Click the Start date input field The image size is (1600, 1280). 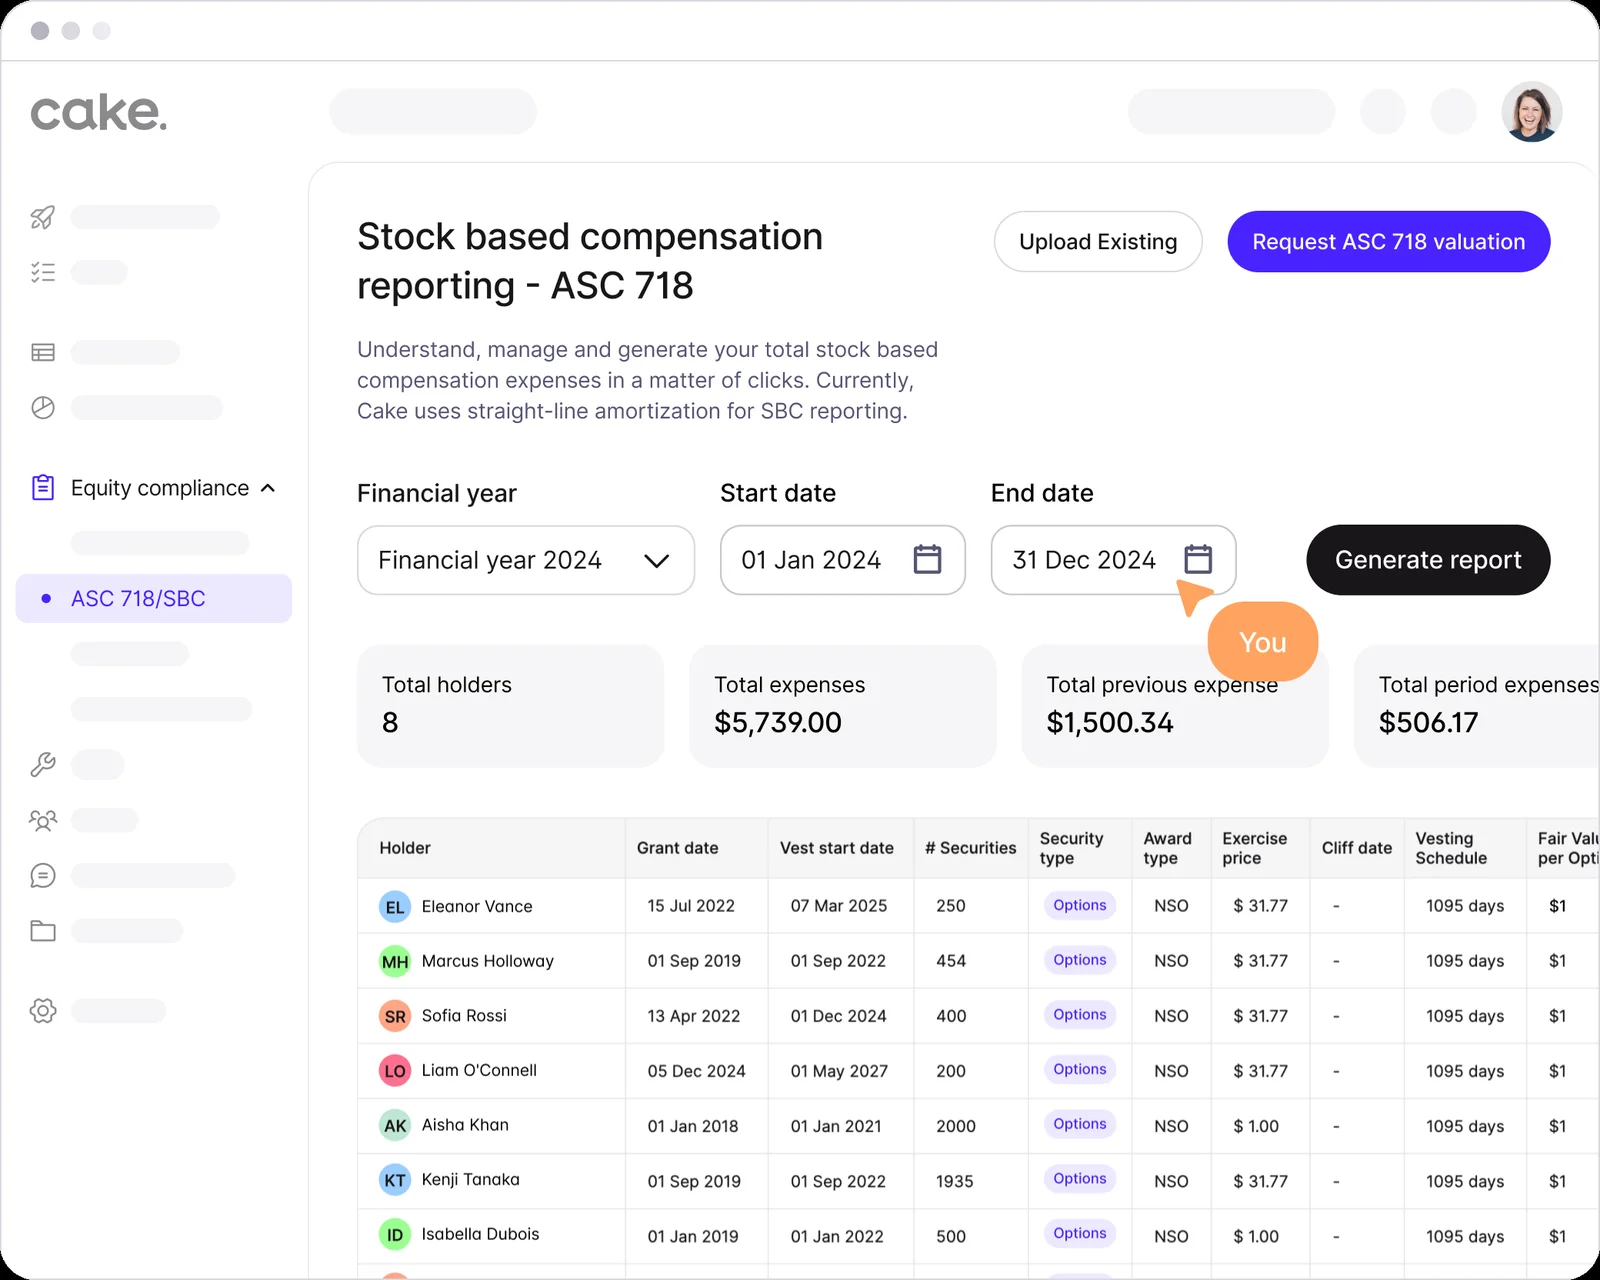point(843,560)
